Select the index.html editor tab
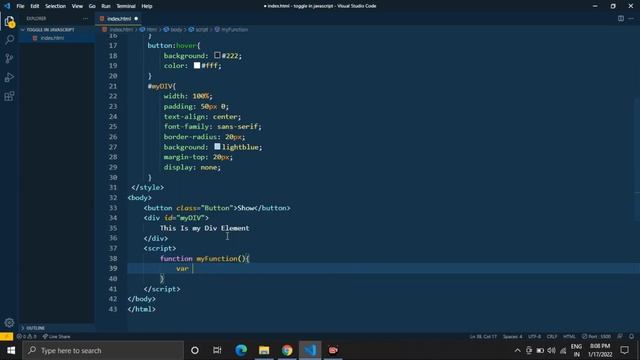640x360 pixels. coord(118,18)
